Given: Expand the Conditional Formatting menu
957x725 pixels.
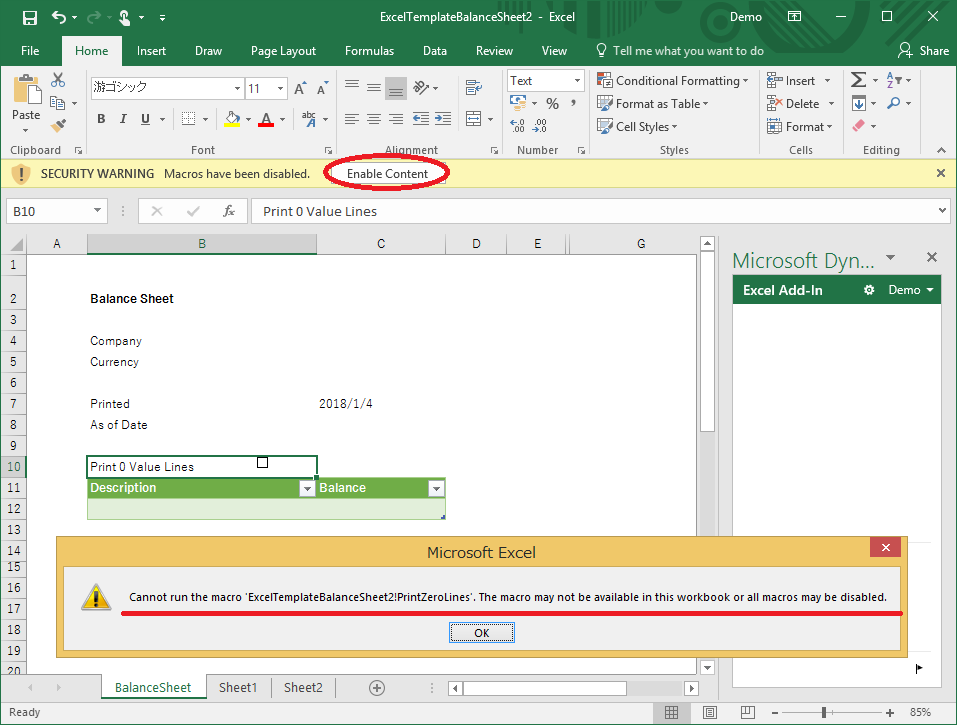Looking at the screenshot, I should pyautogui.click(x=672, y=81).
